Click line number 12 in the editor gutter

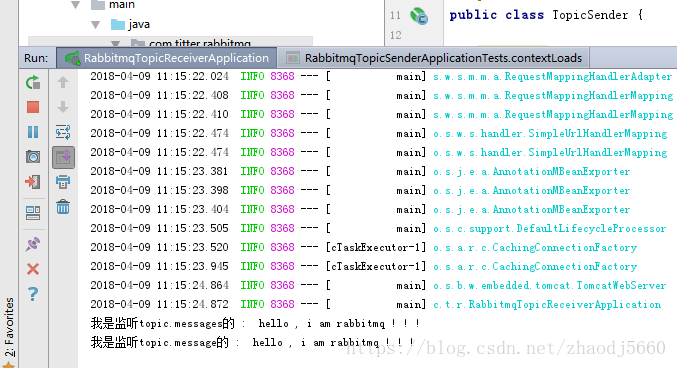[x=395, y=35]
